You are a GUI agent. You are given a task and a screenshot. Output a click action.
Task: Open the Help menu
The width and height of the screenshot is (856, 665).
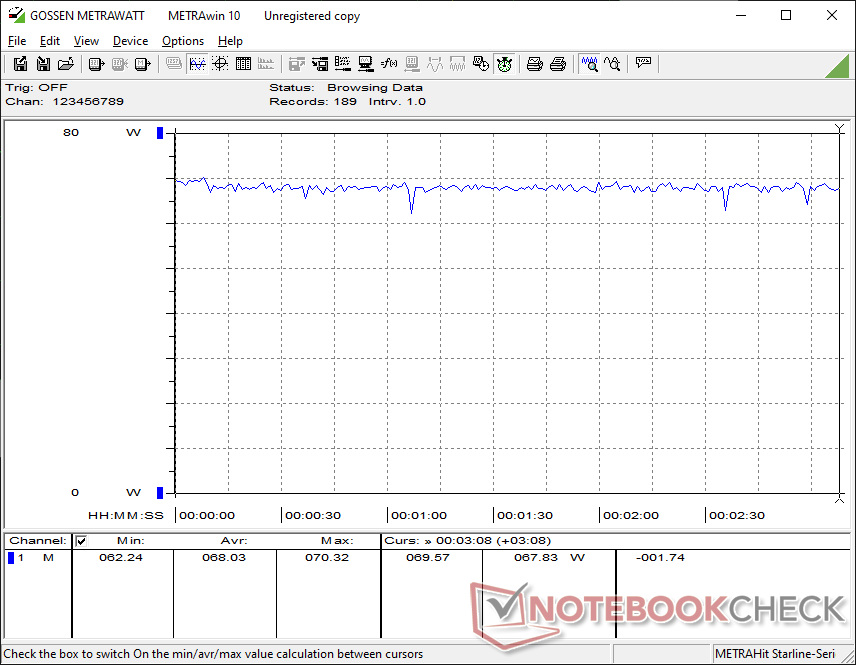click(x=230, y=41)
